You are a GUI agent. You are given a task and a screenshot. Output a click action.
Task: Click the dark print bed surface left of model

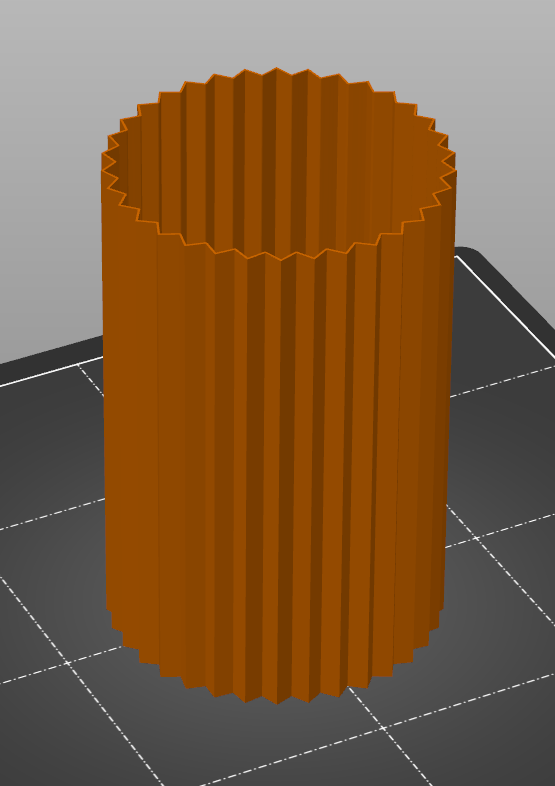point(50,451)
